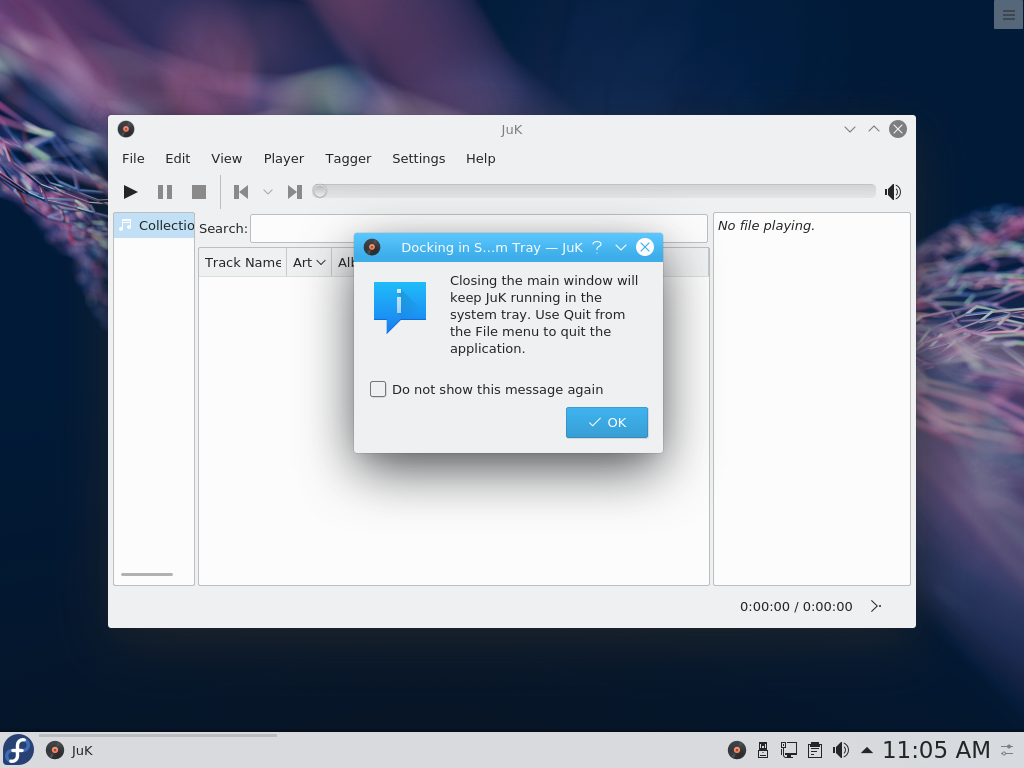Viewport: 1024px width, 768px height.
Task: Click the jump to playing track arrow
Action: click(x=876, y=606)
